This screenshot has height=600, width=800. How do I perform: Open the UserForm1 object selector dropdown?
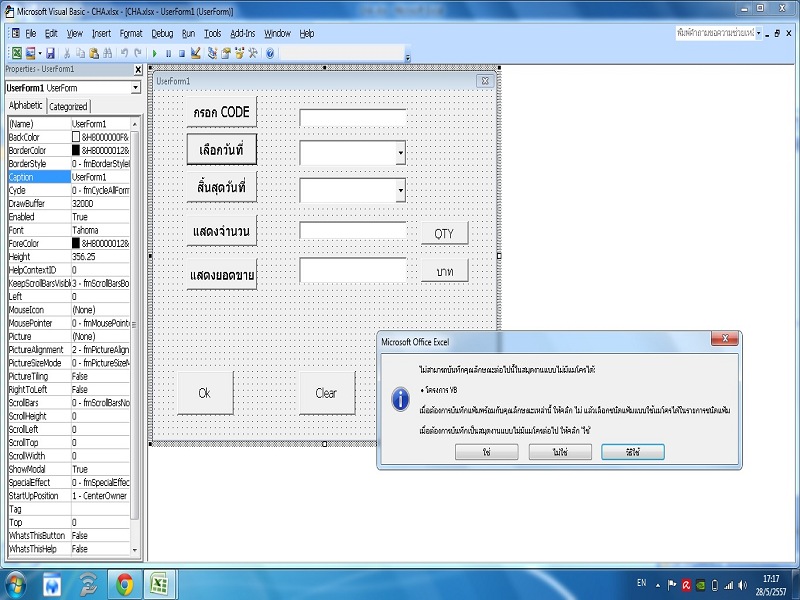point(135,88)
